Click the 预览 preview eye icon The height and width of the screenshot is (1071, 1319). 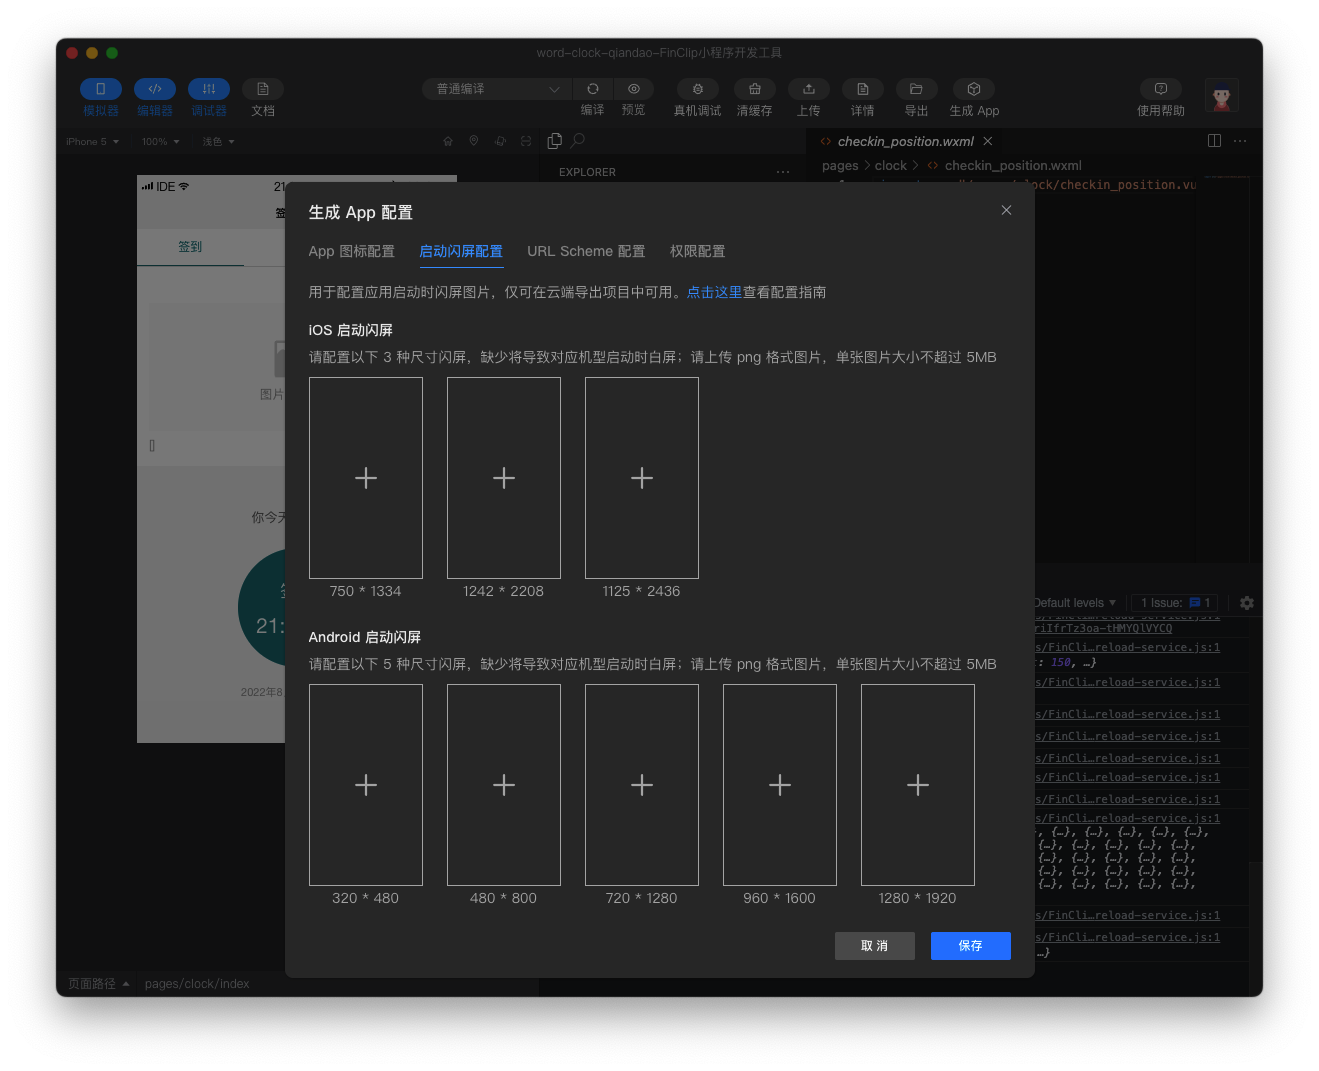click(x=633, y=89)
